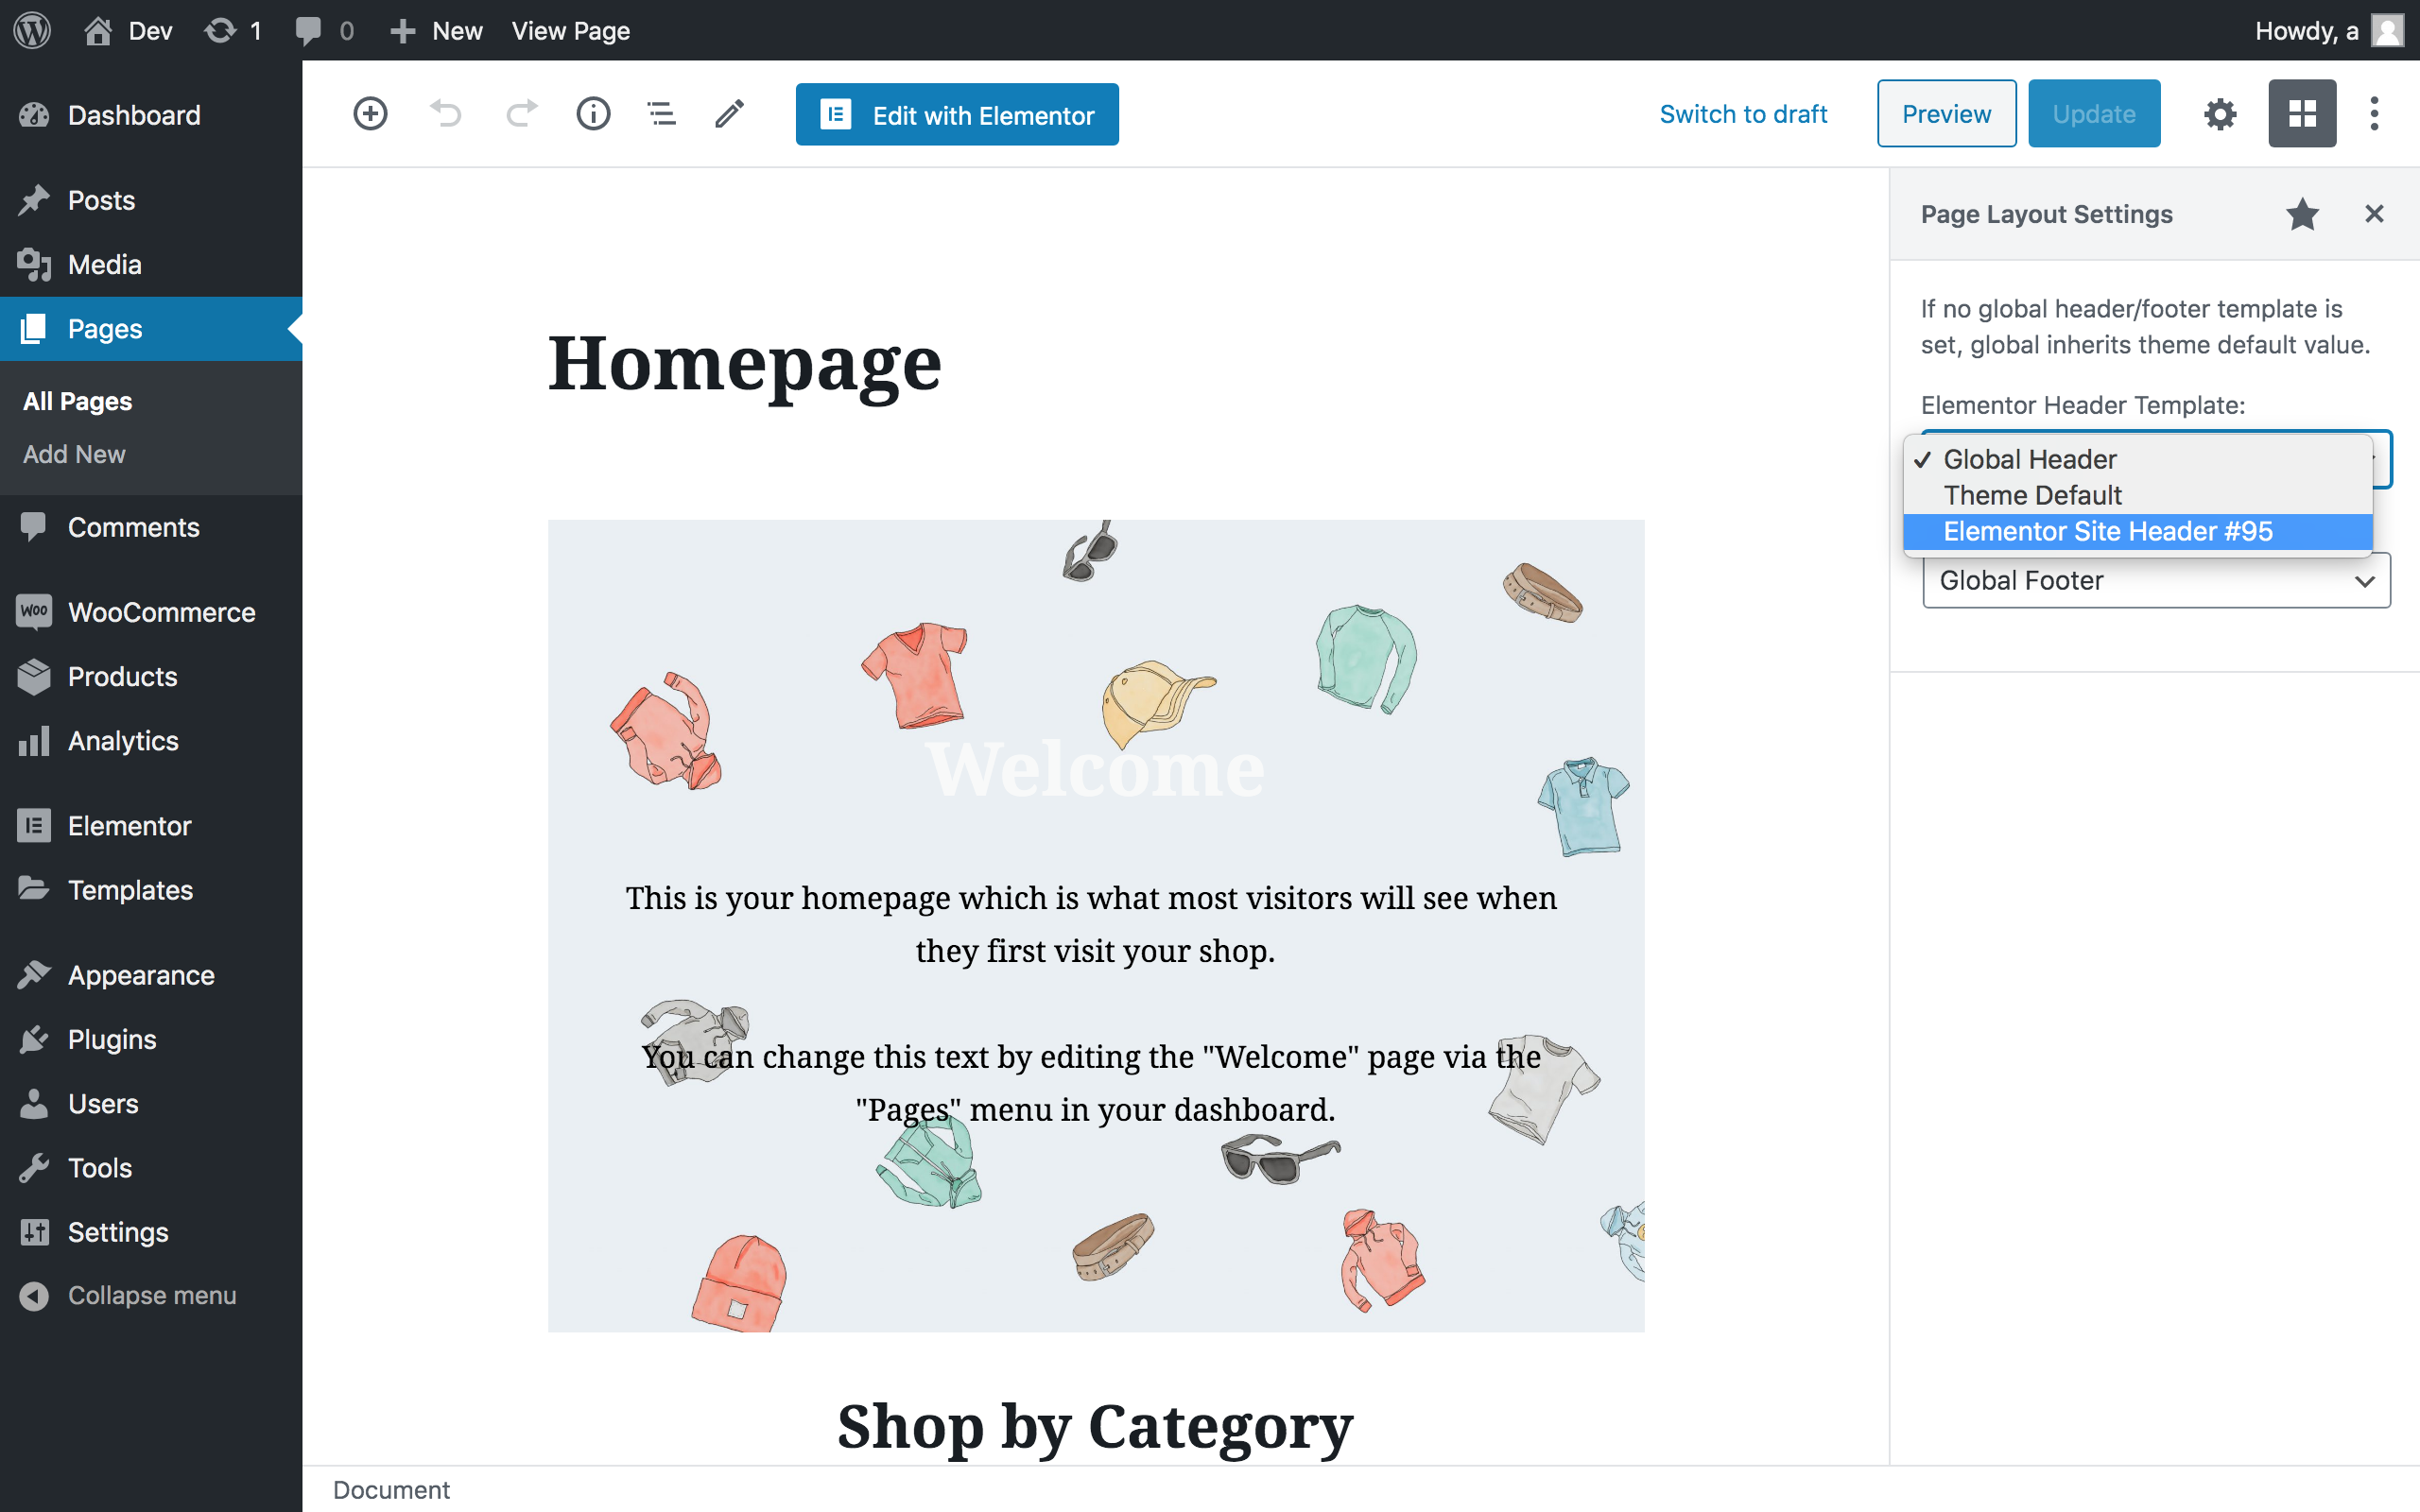This screenshot has height=1512, width=2420.
Task: Choose Theme Default option in dropdown
Action: 2138,495
